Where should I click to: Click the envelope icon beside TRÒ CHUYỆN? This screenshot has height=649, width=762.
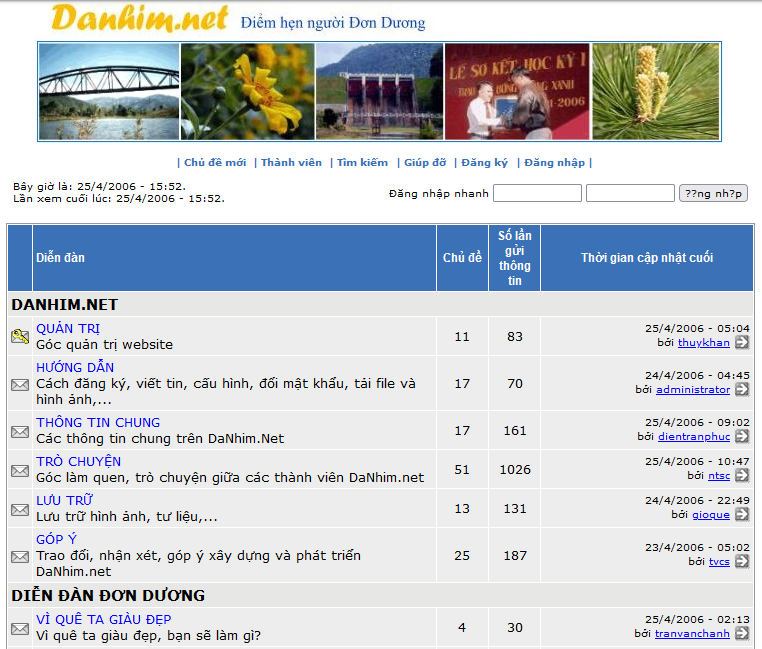tap(20, 470)
